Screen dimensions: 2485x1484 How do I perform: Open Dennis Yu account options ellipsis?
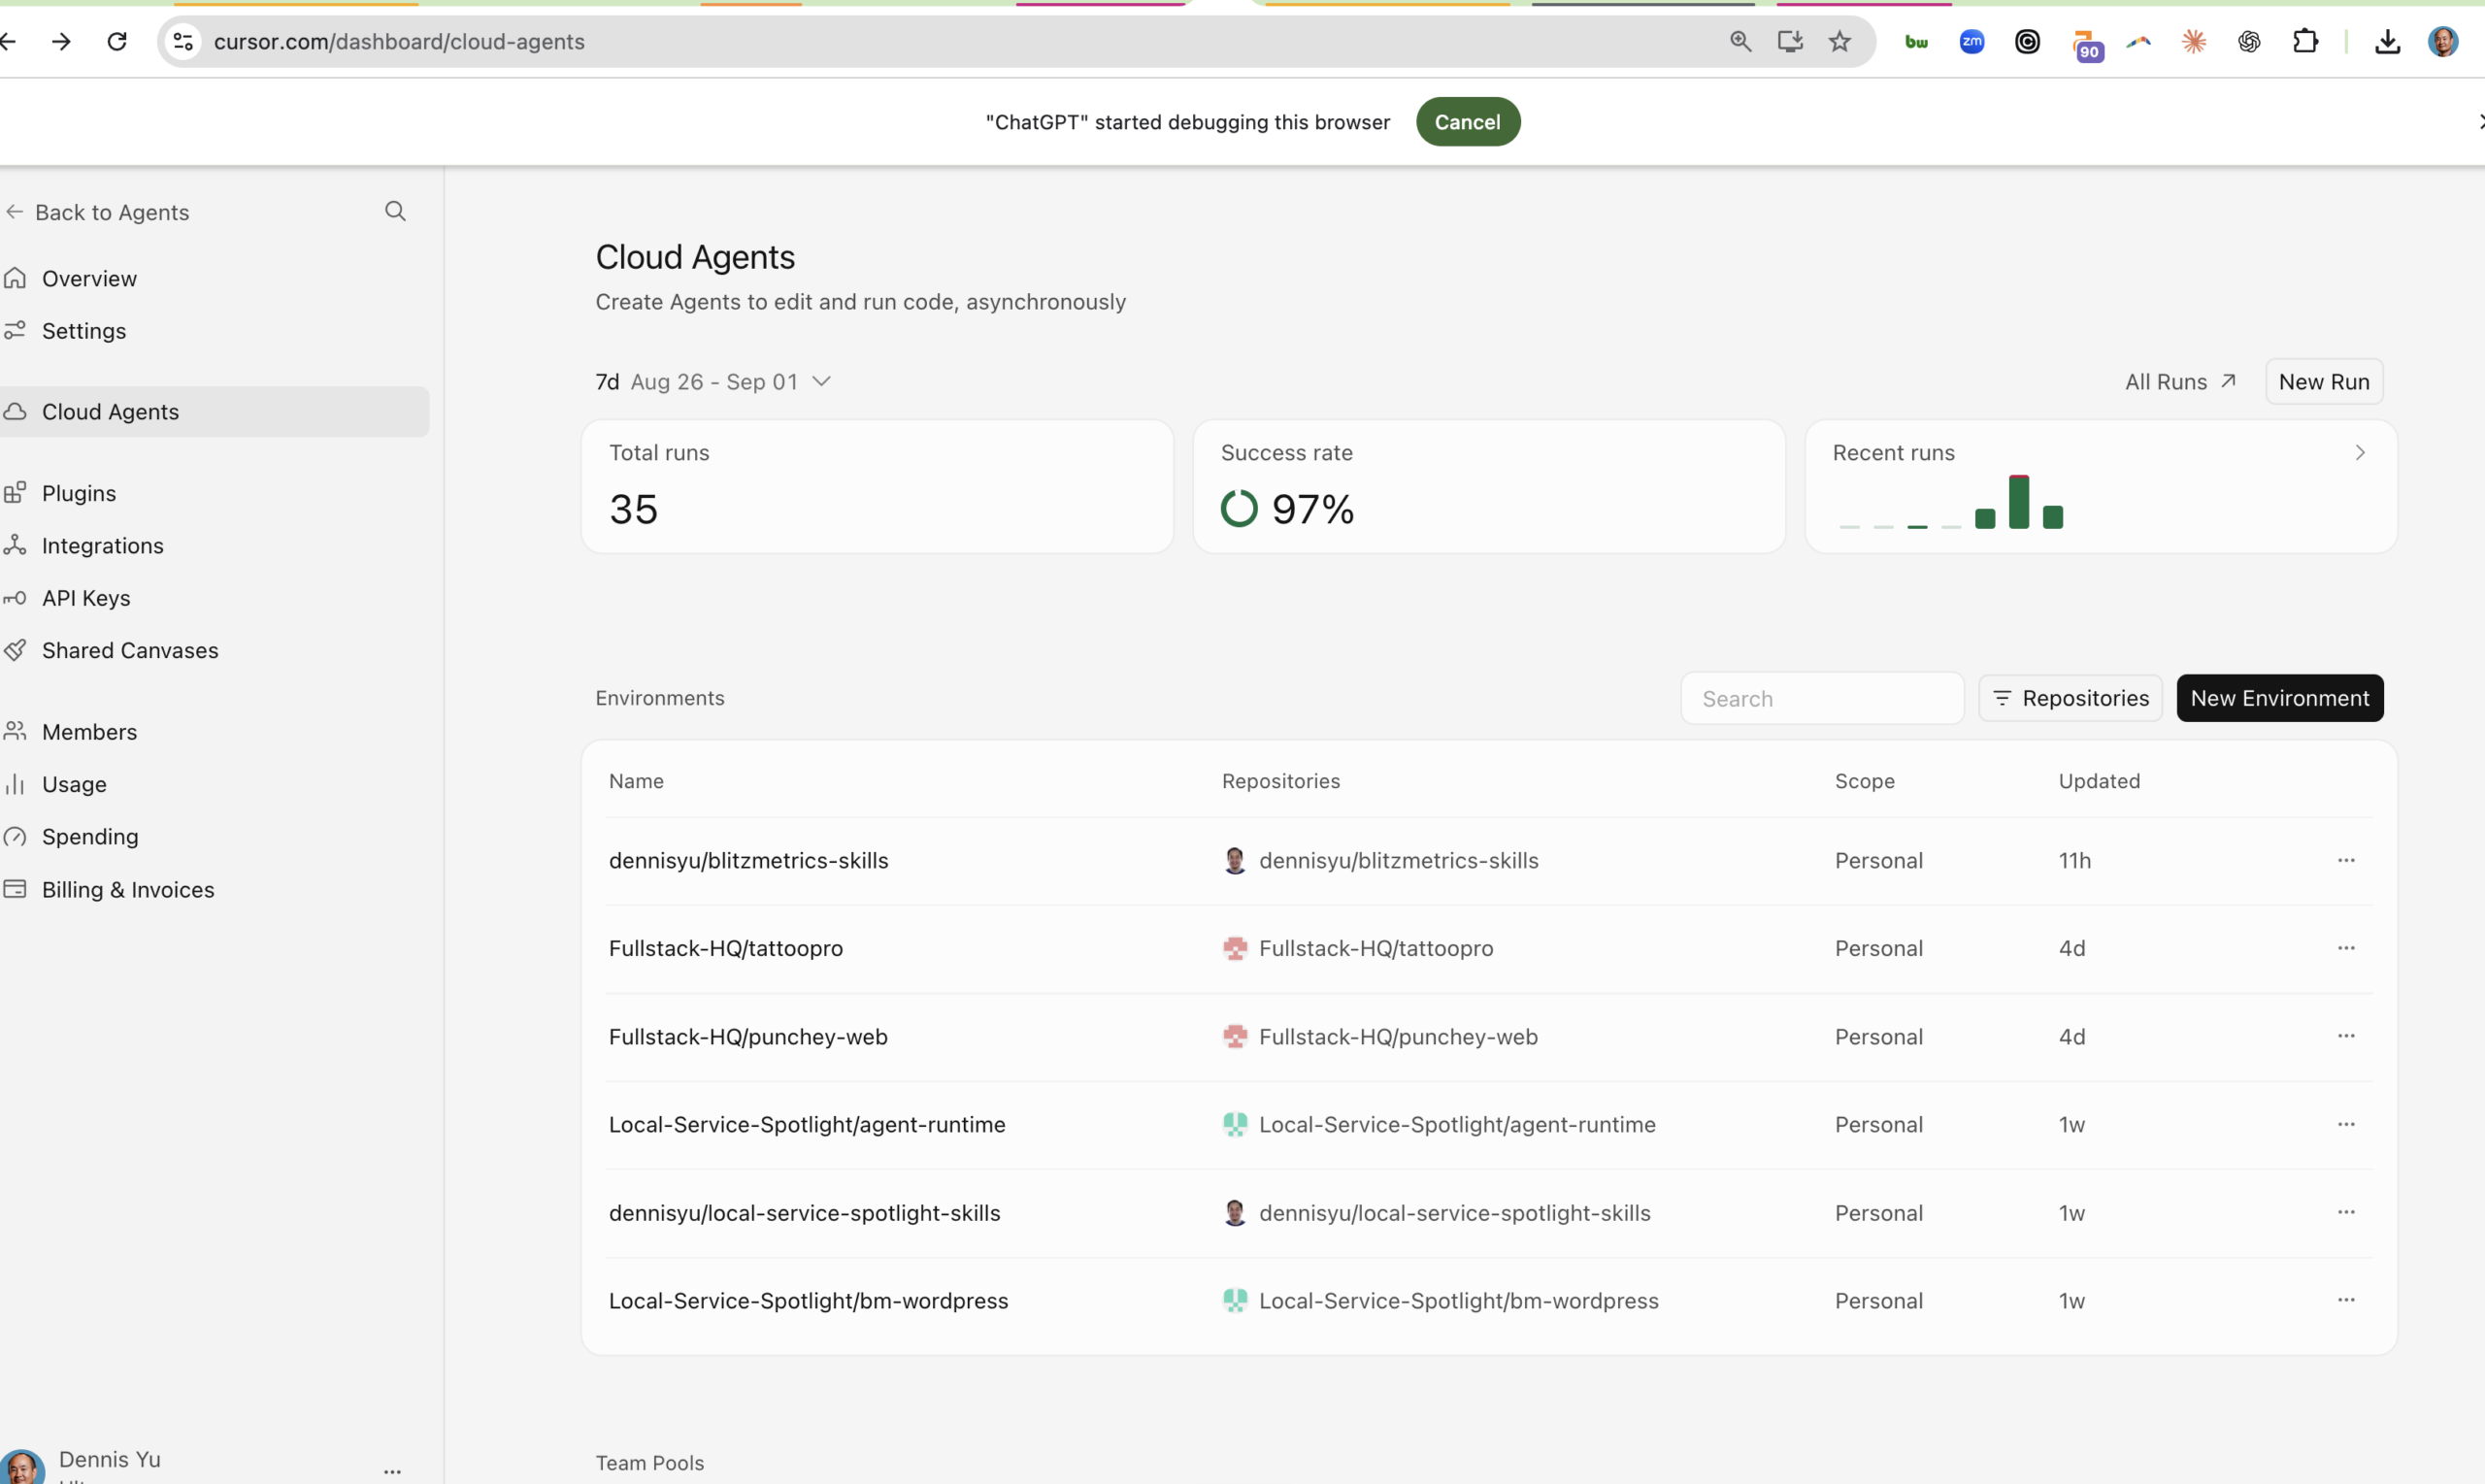[x=392, y=1471]
